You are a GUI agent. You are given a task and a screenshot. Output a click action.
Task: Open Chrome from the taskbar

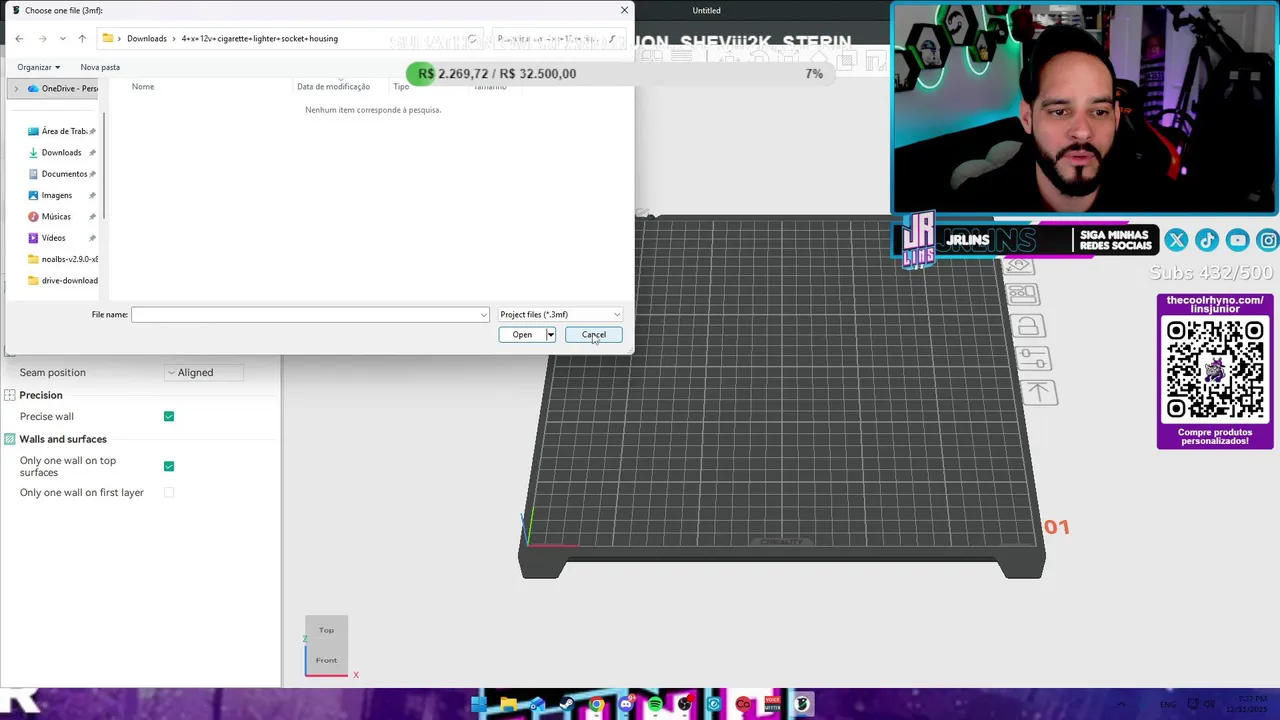pos(596,704)
